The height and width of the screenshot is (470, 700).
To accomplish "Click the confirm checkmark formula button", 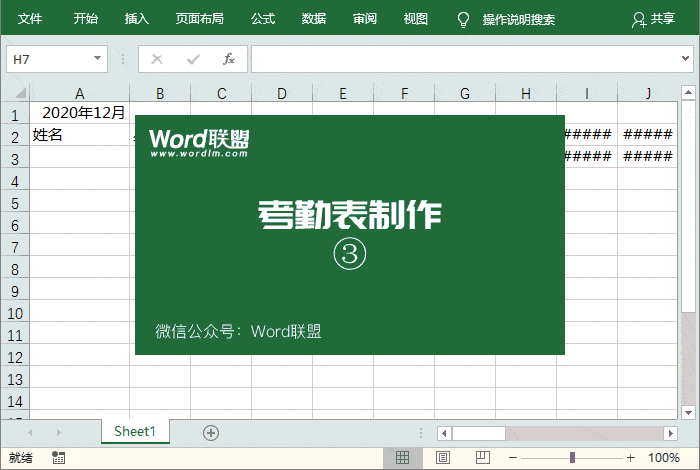I will pos(193,59).
